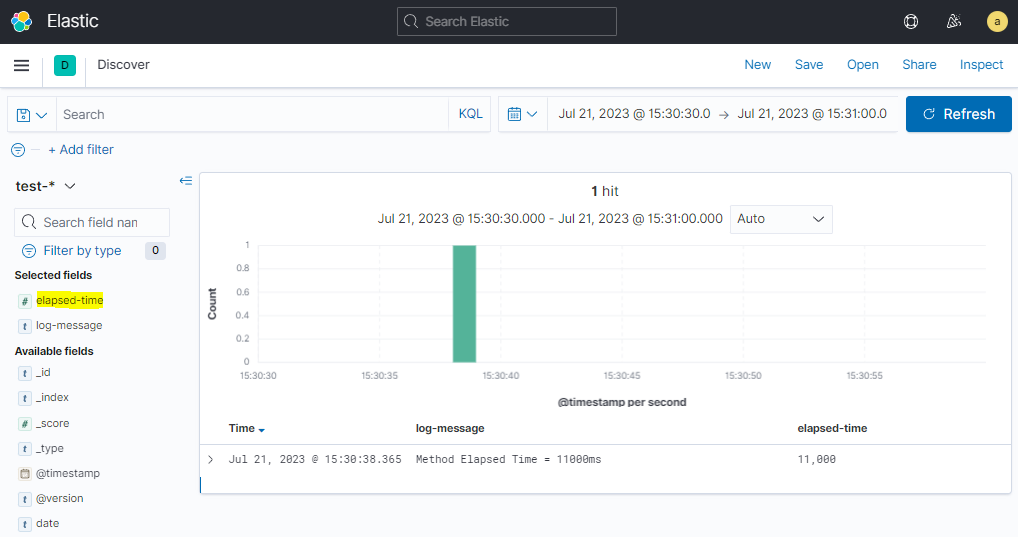Click the Elastic logo icon

coord(21,21)
